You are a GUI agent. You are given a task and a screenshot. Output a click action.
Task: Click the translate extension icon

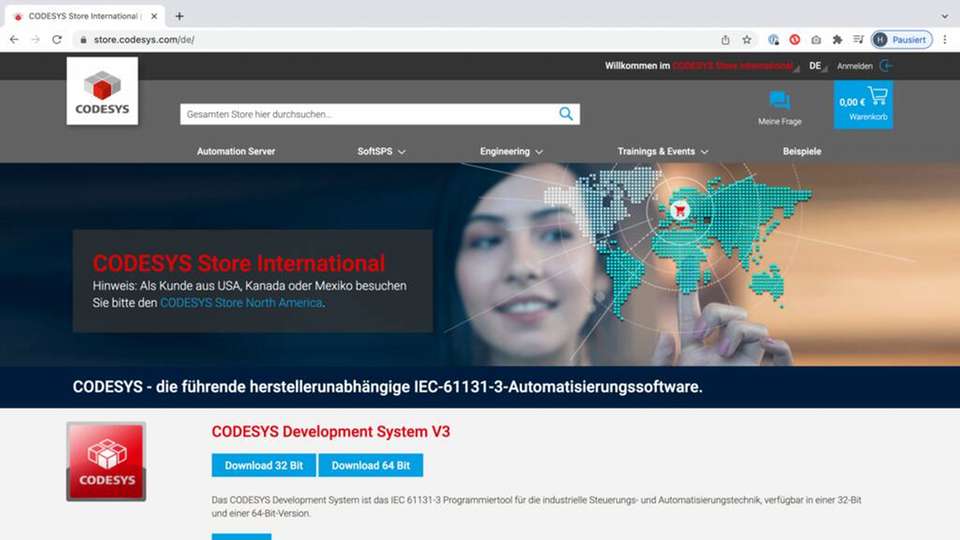coord(773,40)
